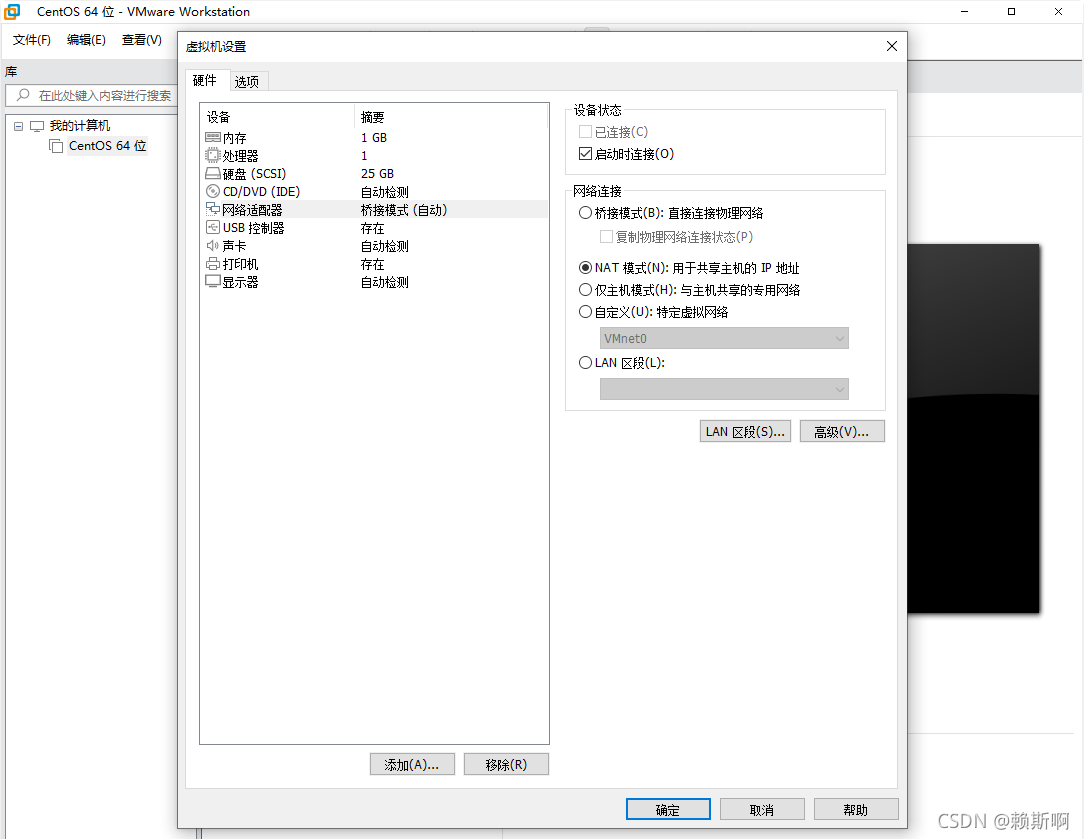Click the 确定 button
1084x839 pixels.
(x=668, y=809)
